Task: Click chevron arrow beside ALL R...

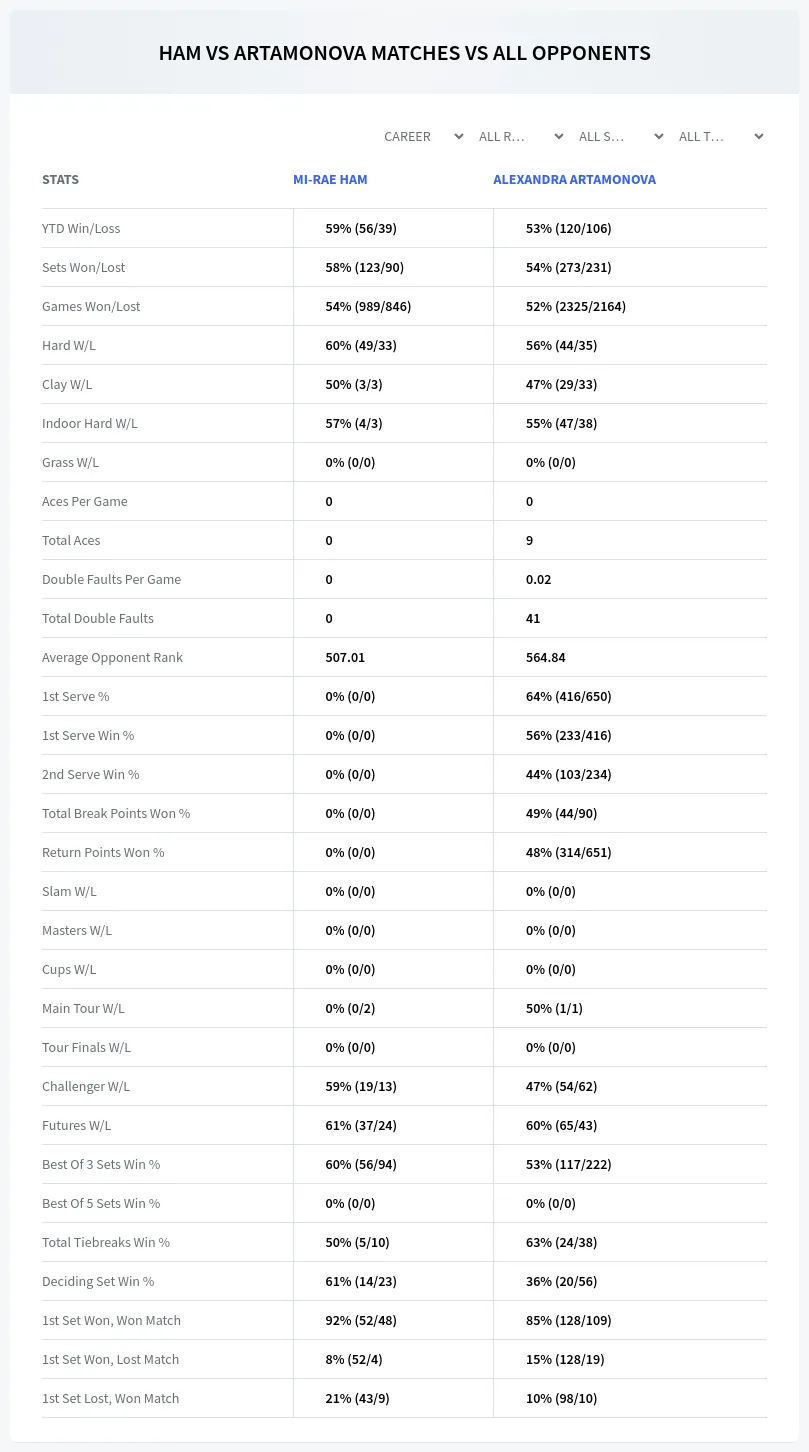Action: pyautogui.click(x=559, y=136)
